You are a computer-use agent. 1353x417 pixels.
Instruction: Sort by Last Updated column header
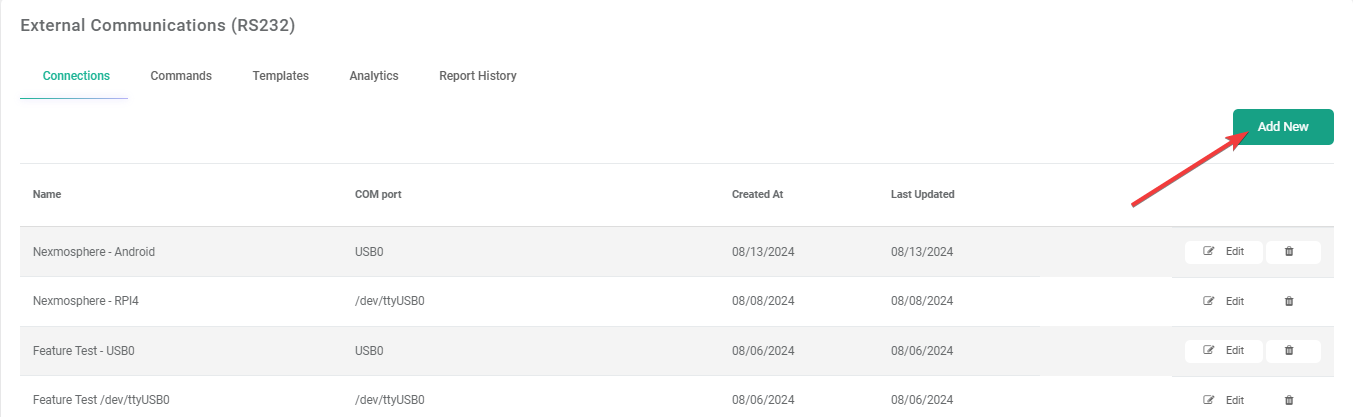[x=922, y=195]
